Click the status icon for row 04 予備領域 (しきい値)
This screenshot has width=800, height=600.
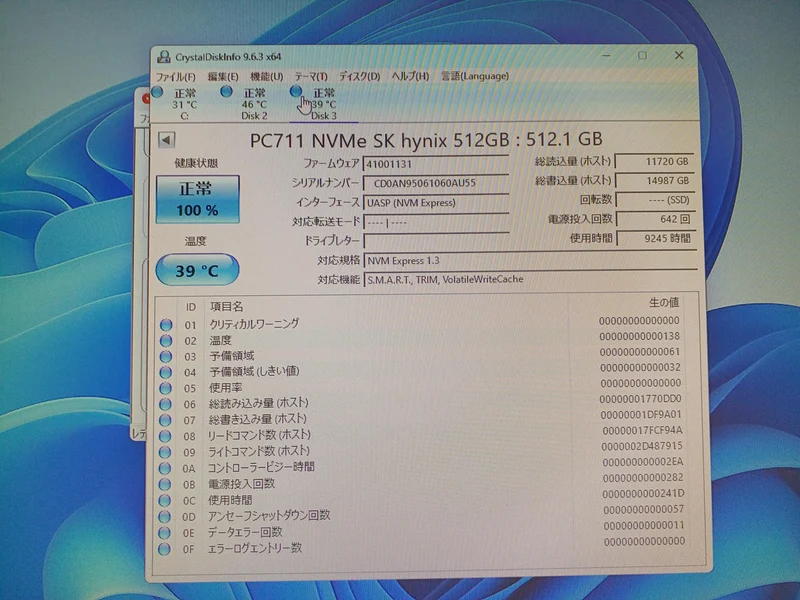165,372
